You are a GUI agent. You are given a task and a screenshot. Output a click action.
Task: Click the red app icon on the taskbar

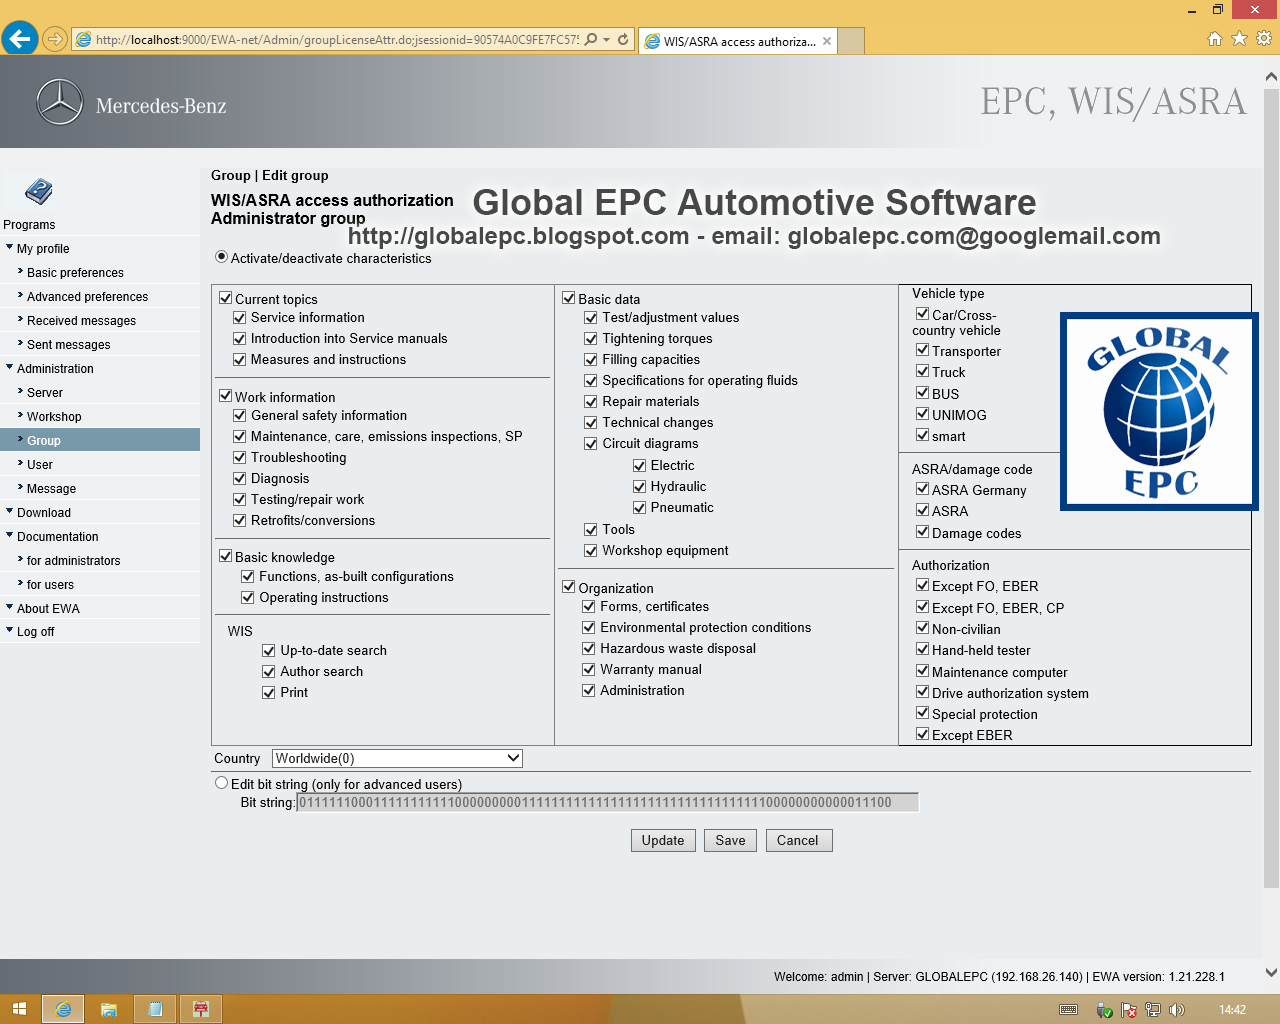[x=201, y=1009]
